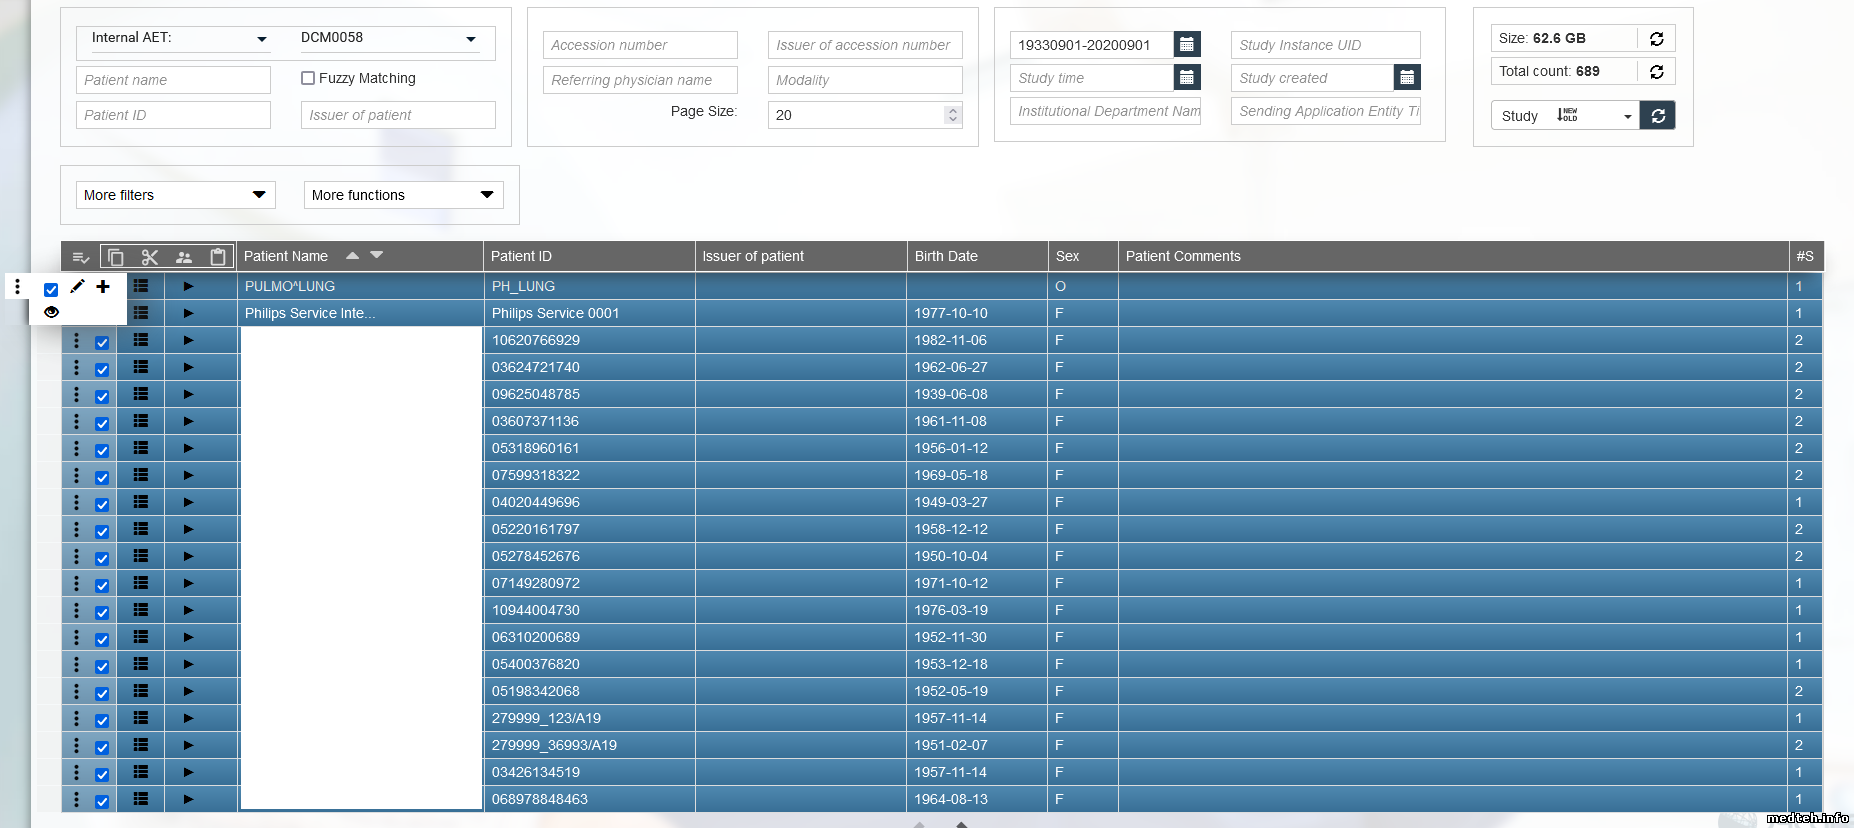
Task: Expand the Philips Service row arrow
Action: 188,313
